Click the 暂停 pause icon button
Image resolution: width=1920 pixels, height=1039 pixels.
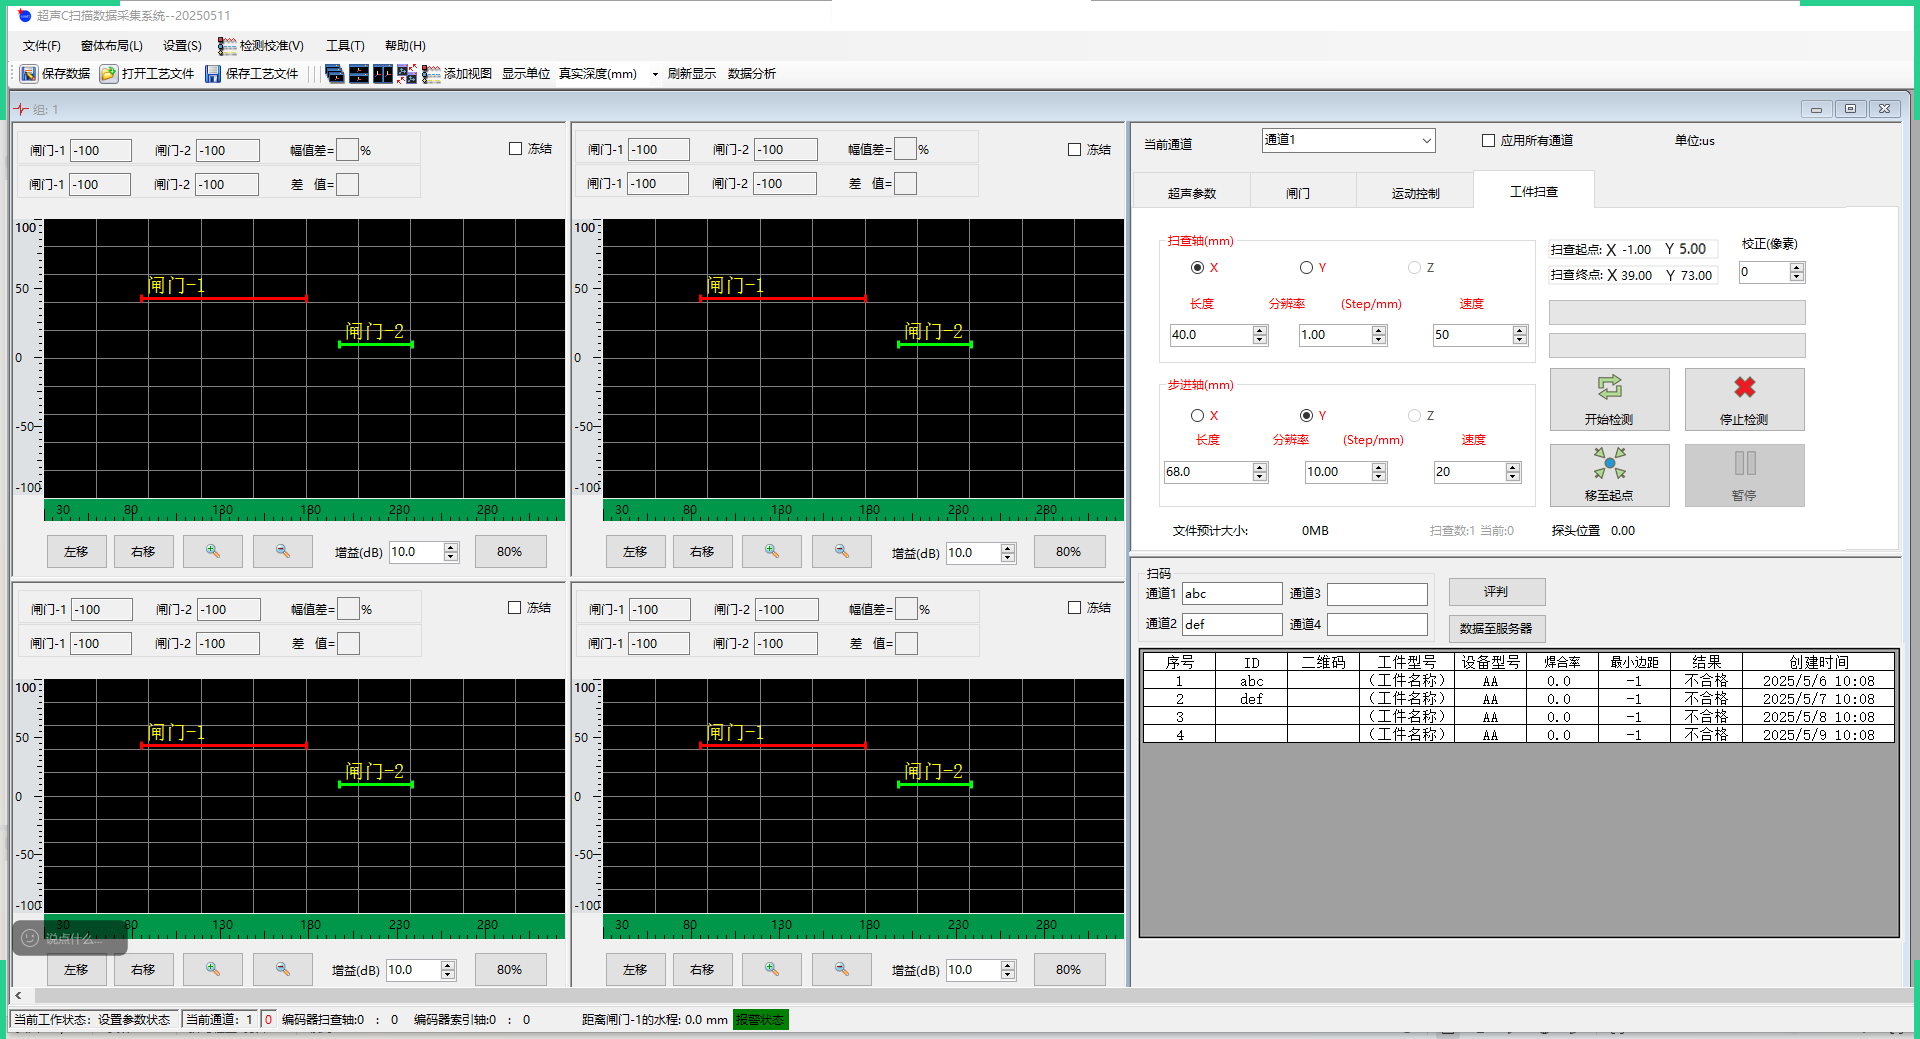coord(1744,475)
